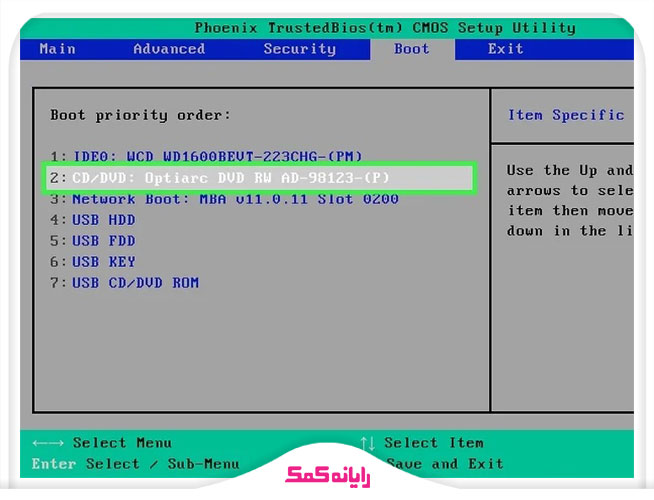Click Enter Select / Sub-Menu hint
This screenshot has width=654, height=500.
(136, 464)
